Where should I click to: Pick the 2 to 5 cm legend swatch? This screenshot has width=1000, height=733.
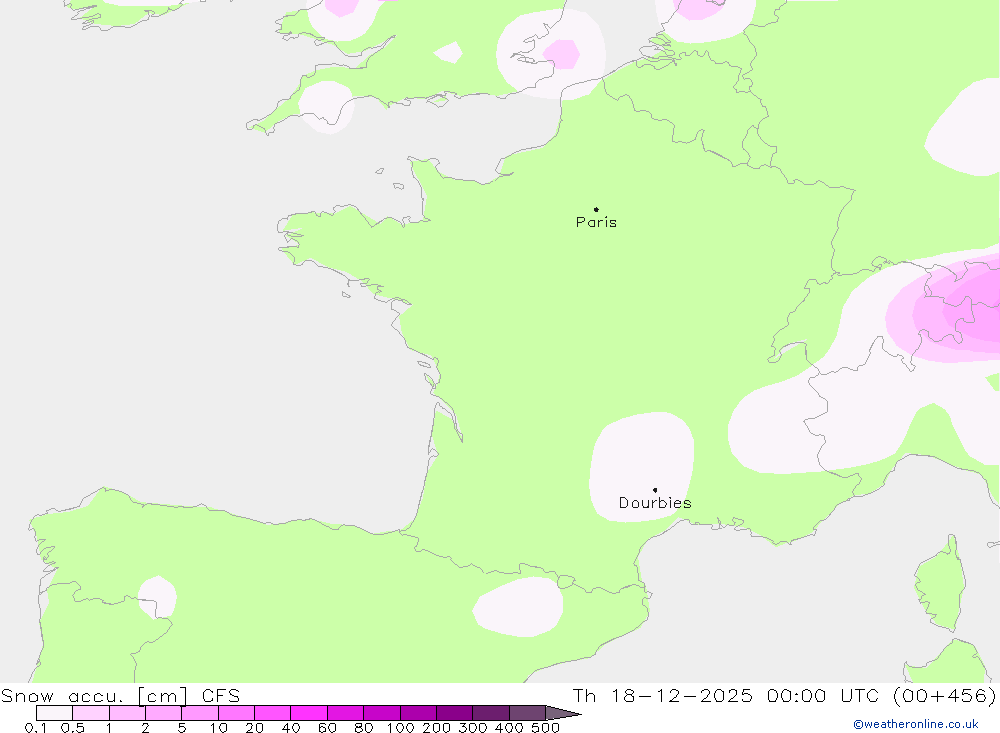[x=164, y=713]
